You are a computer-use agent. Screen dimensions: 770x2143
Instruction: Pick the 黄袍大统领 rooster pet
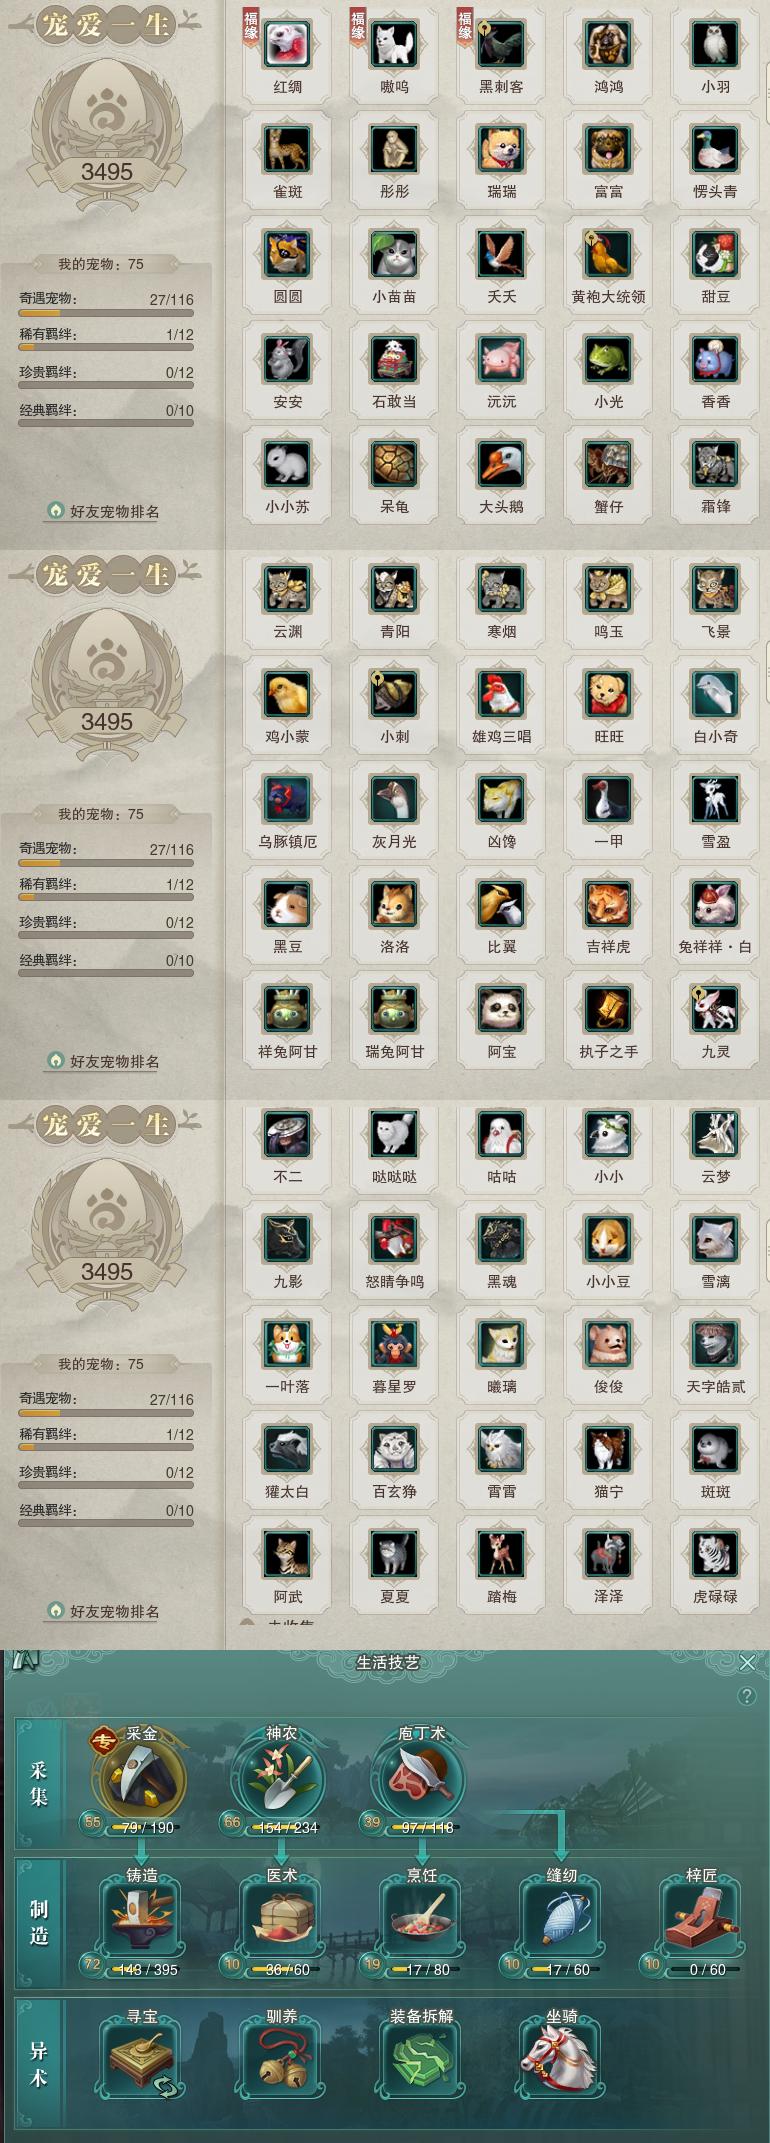coord(608,254)
